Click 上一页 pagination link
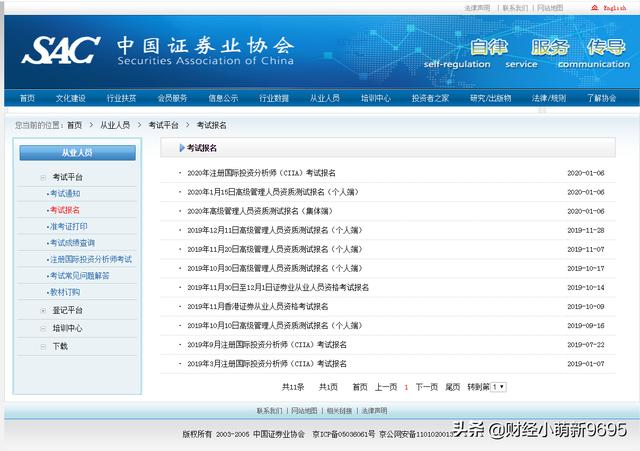The image size is (640, 451). [x=386, y=387]
